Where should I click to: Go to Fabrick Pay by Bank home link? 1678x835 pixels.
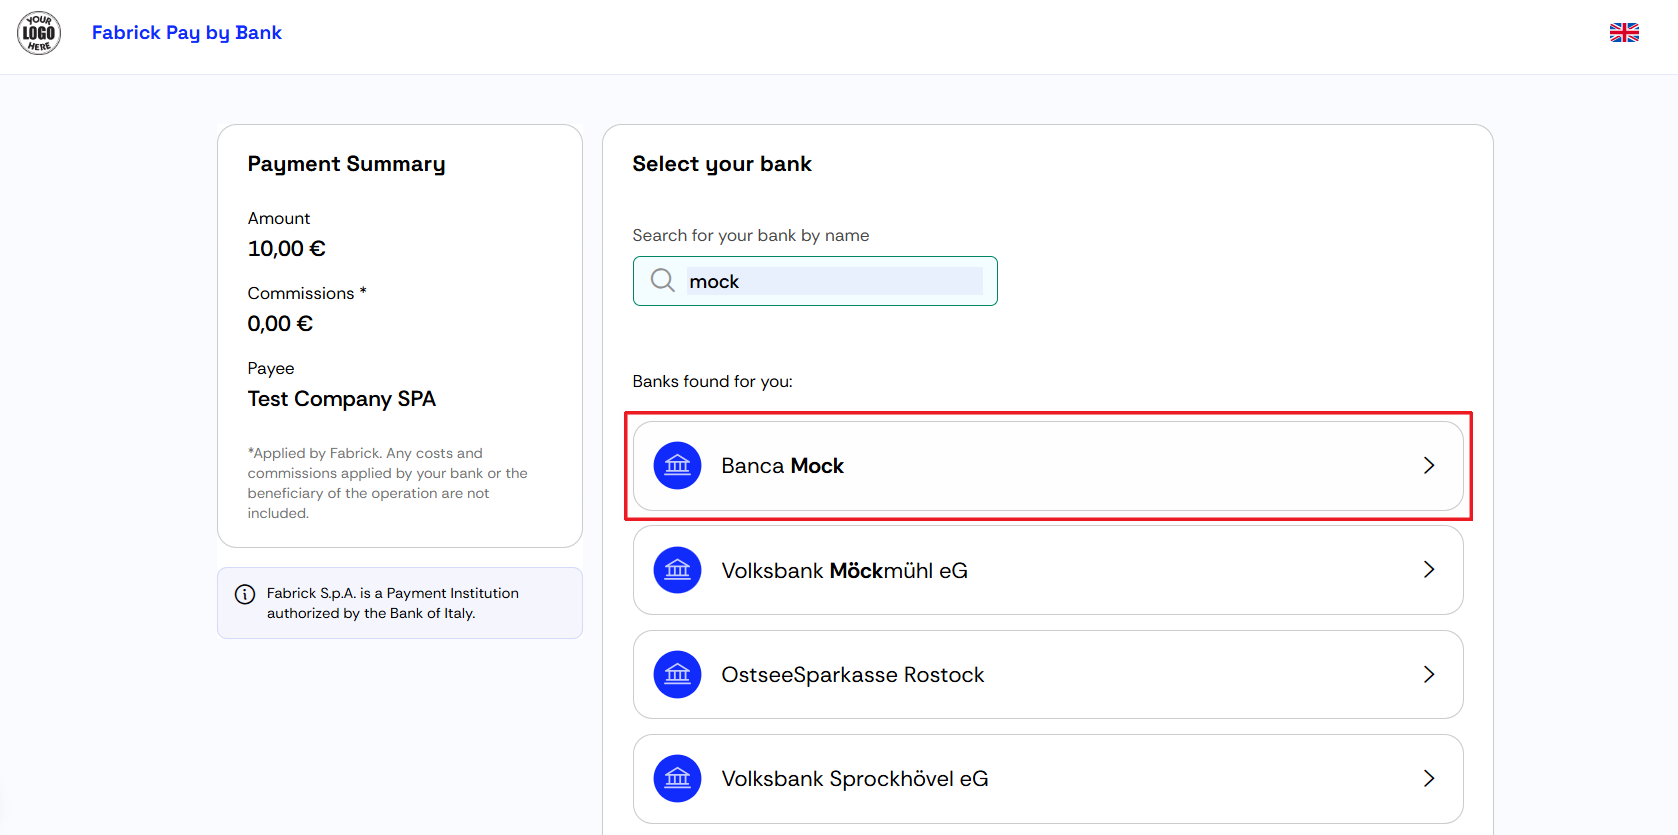click(187, 33)
